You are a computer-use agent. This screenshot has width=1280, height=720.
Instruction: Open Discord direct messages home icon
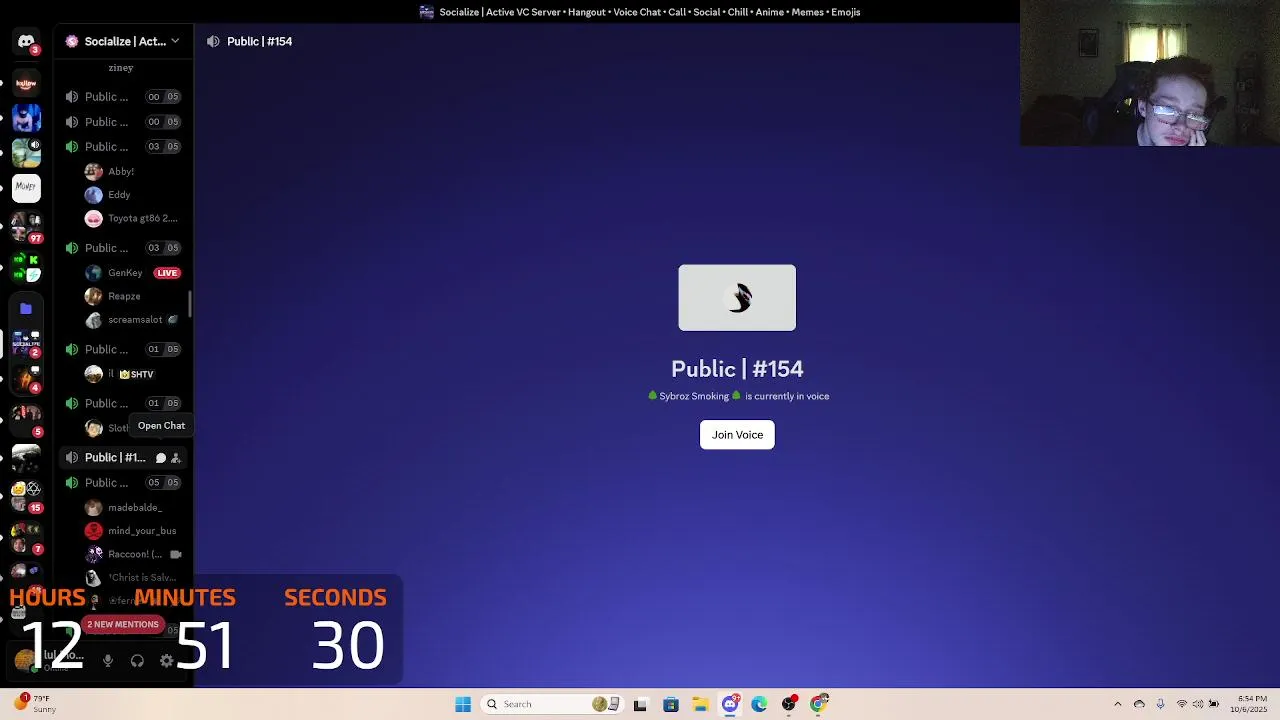coord(26,42)
